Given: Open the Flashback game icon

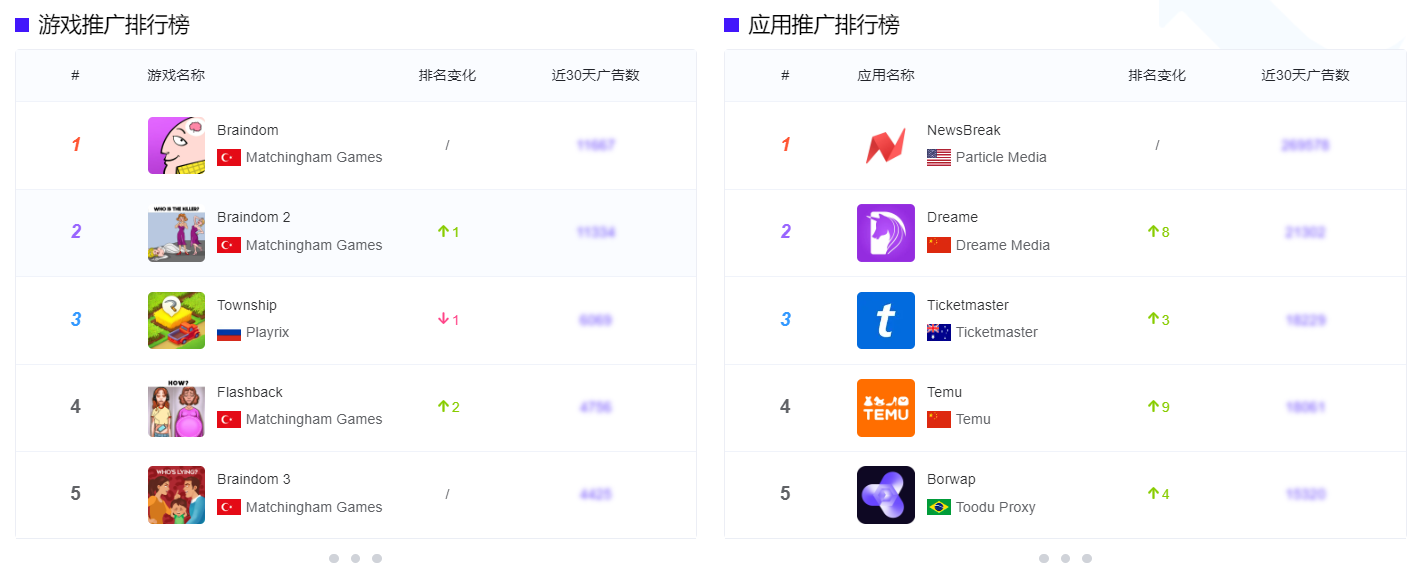Looking at the screenshot, I should point(176,407).
